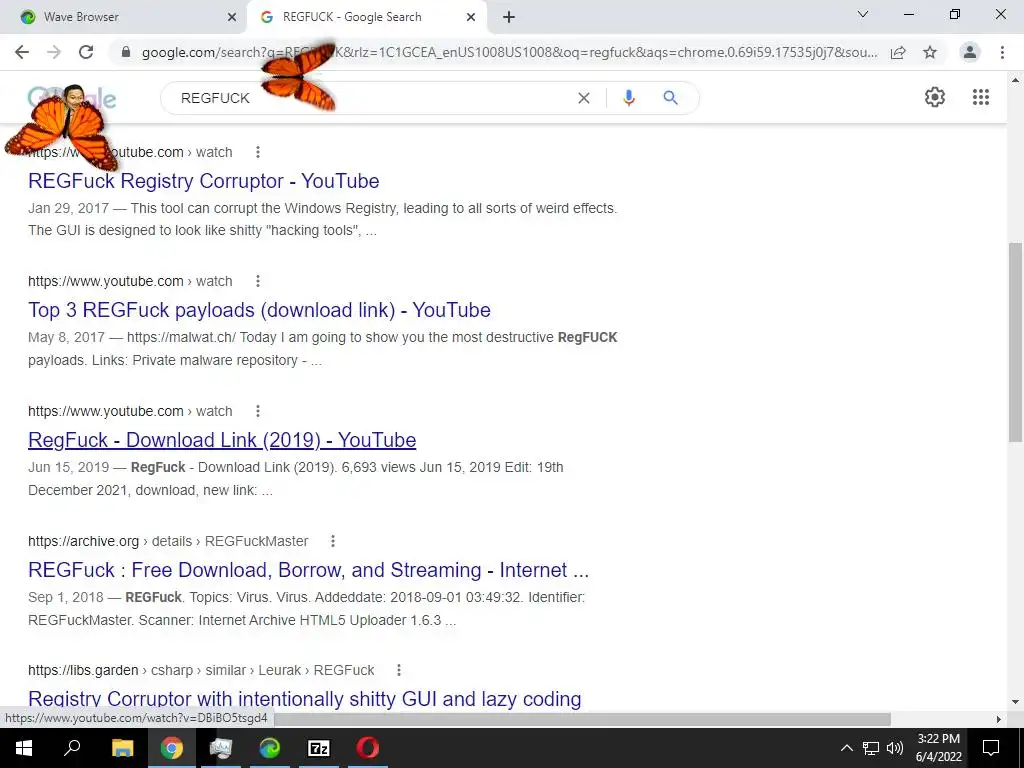
Task: Reload the current page
Action: [86, 52]
